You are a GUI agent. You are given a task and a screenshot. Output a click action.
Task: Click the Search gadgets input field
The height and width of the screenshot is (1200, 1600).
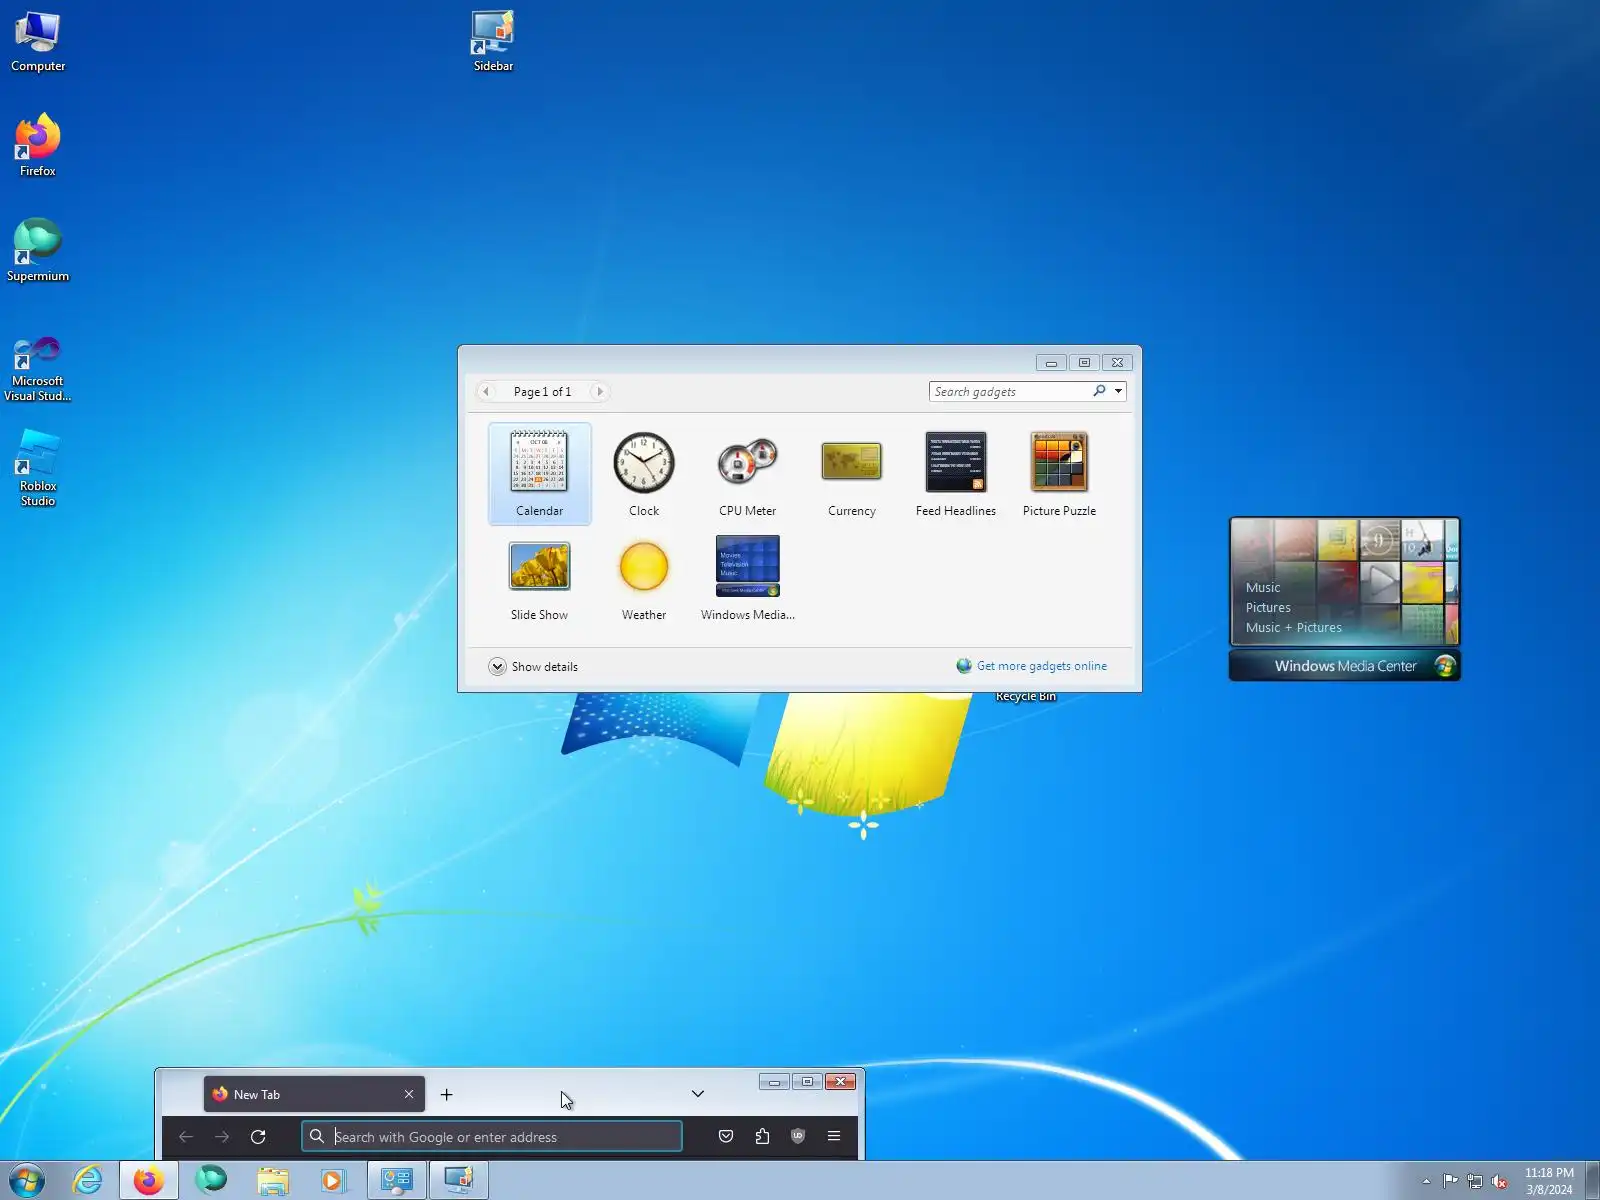point(1010,391)
